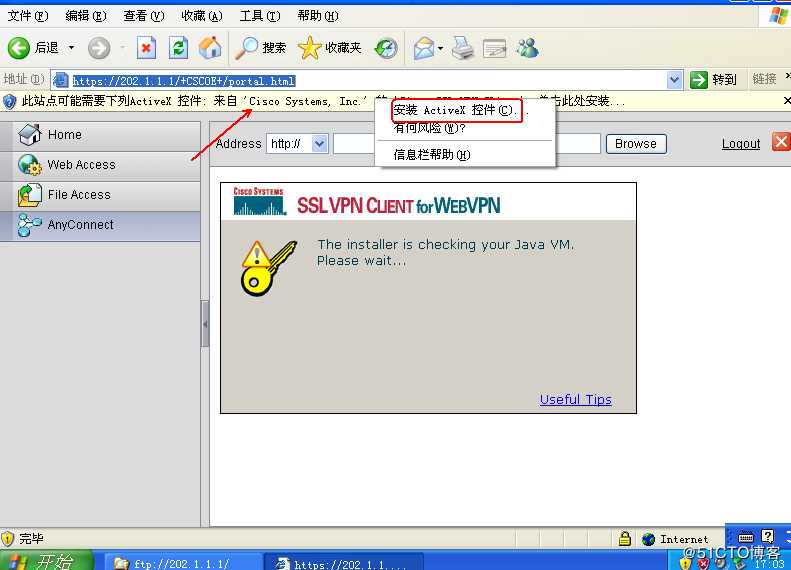Switch to the ftp://202.1.1.1/ taskbar window

183,562
